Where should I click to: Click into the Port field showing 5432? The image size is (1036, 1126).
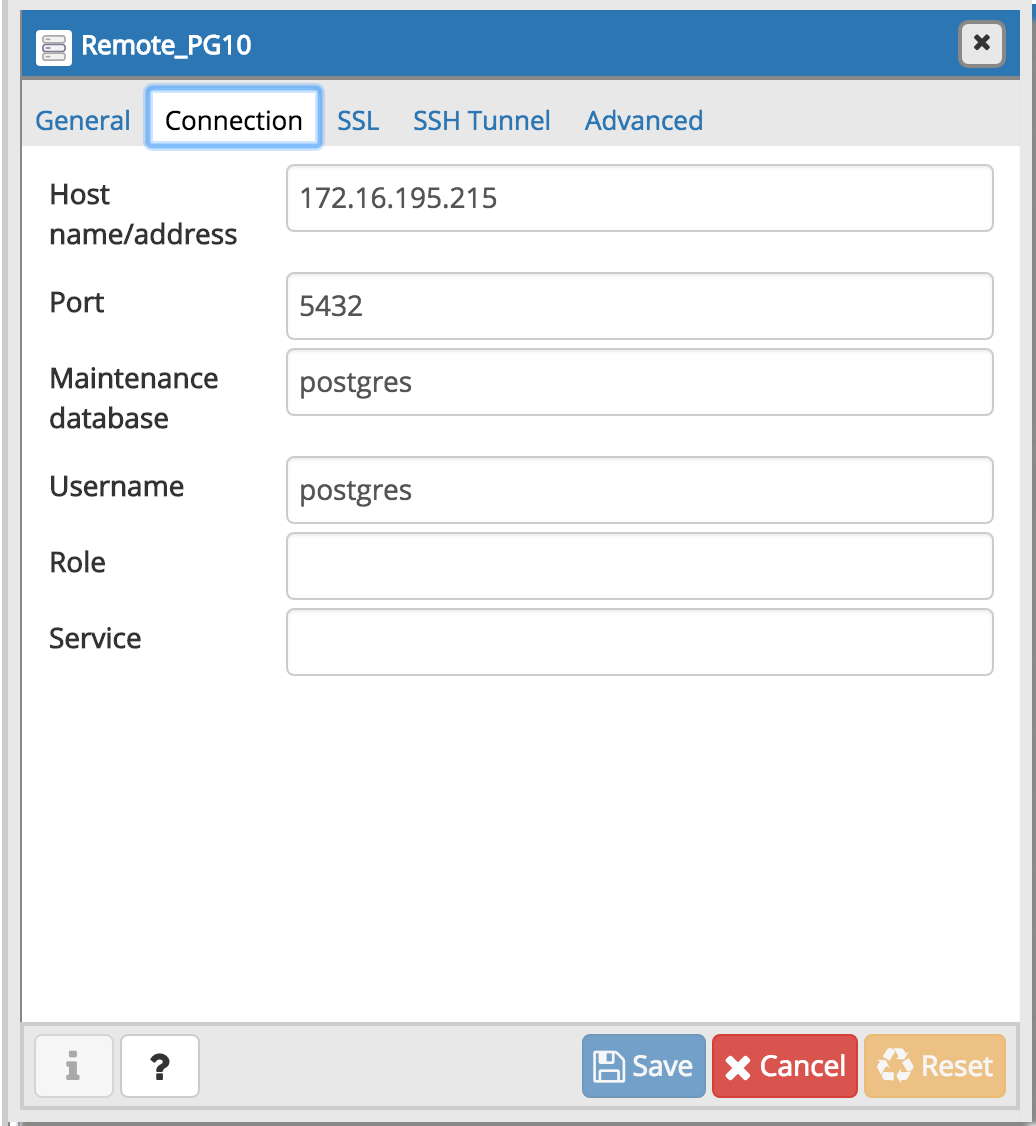tap(639, 306)
